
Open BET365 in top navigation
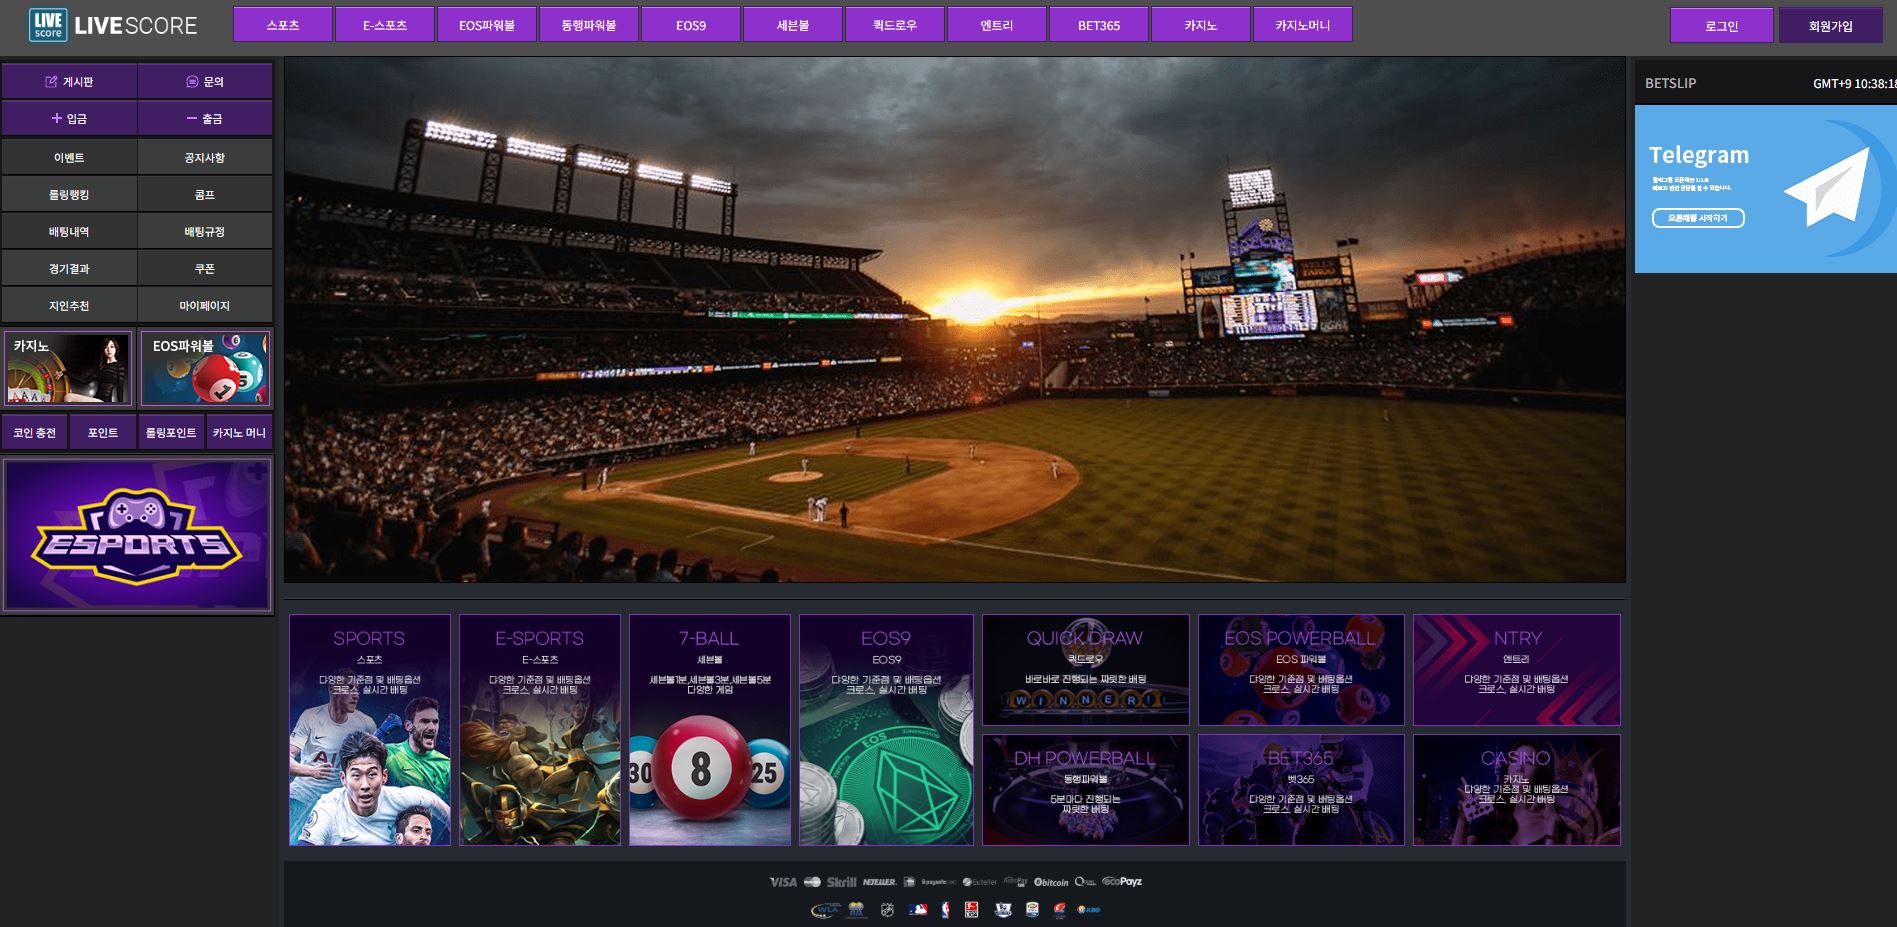[1099, 25]
